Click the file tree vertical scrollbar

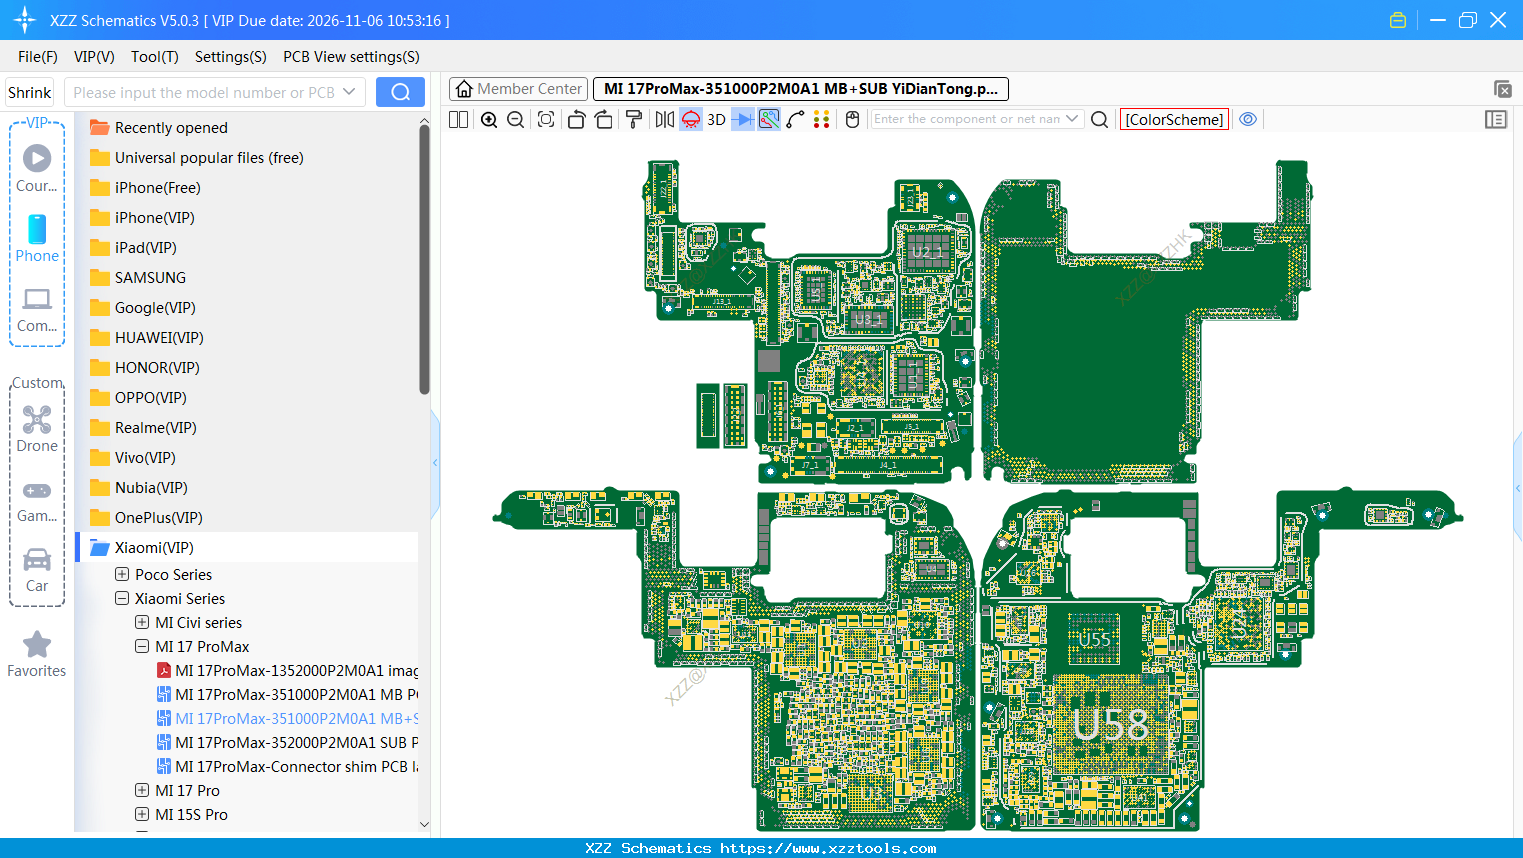pyautogui.click(x=424, y=260)
